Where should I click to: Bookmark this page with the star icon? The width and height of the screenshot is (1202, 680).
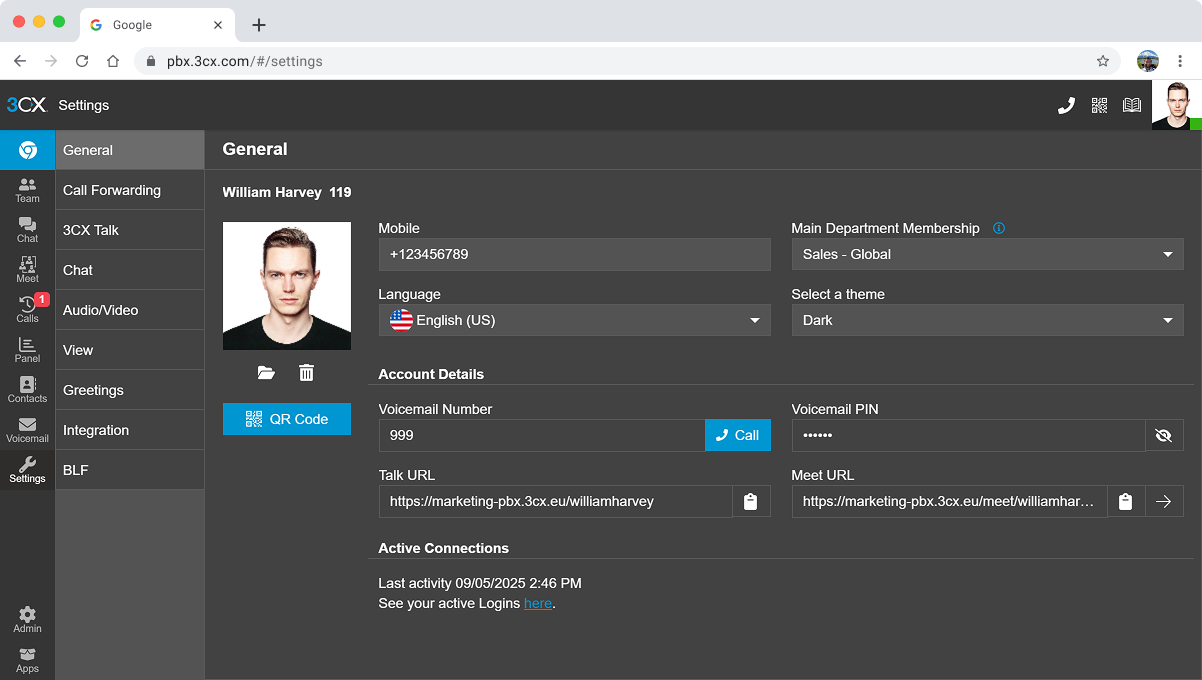[x=1103, y=61]
